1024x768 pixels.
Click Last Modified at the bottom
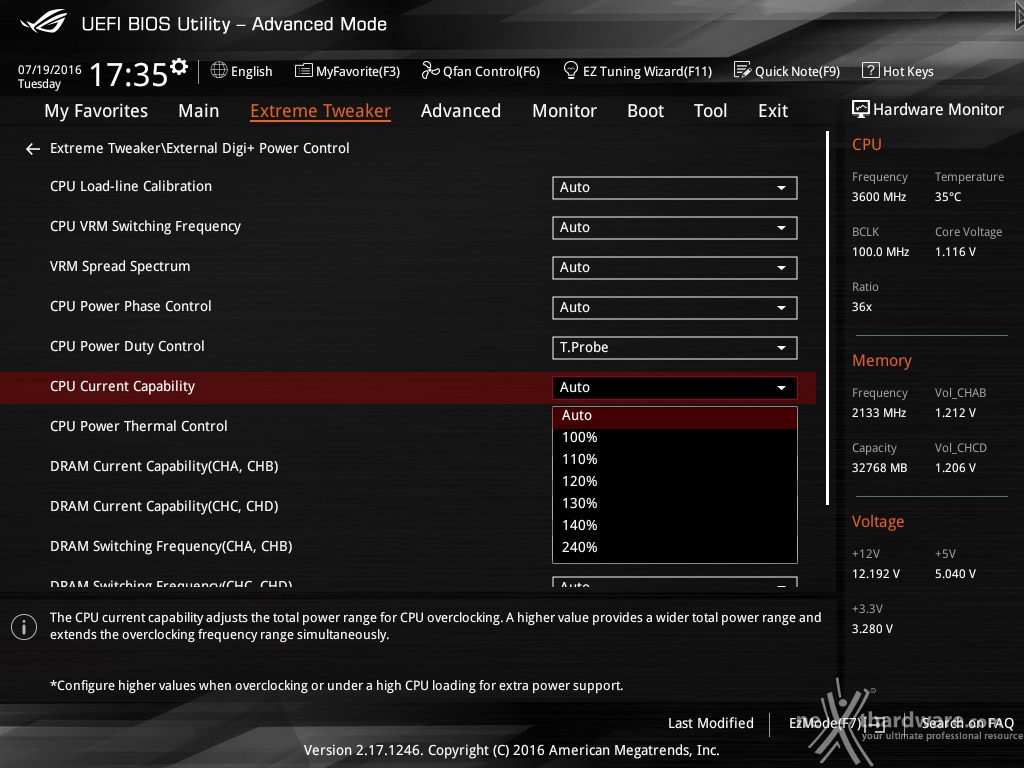[x=711, y=723]
